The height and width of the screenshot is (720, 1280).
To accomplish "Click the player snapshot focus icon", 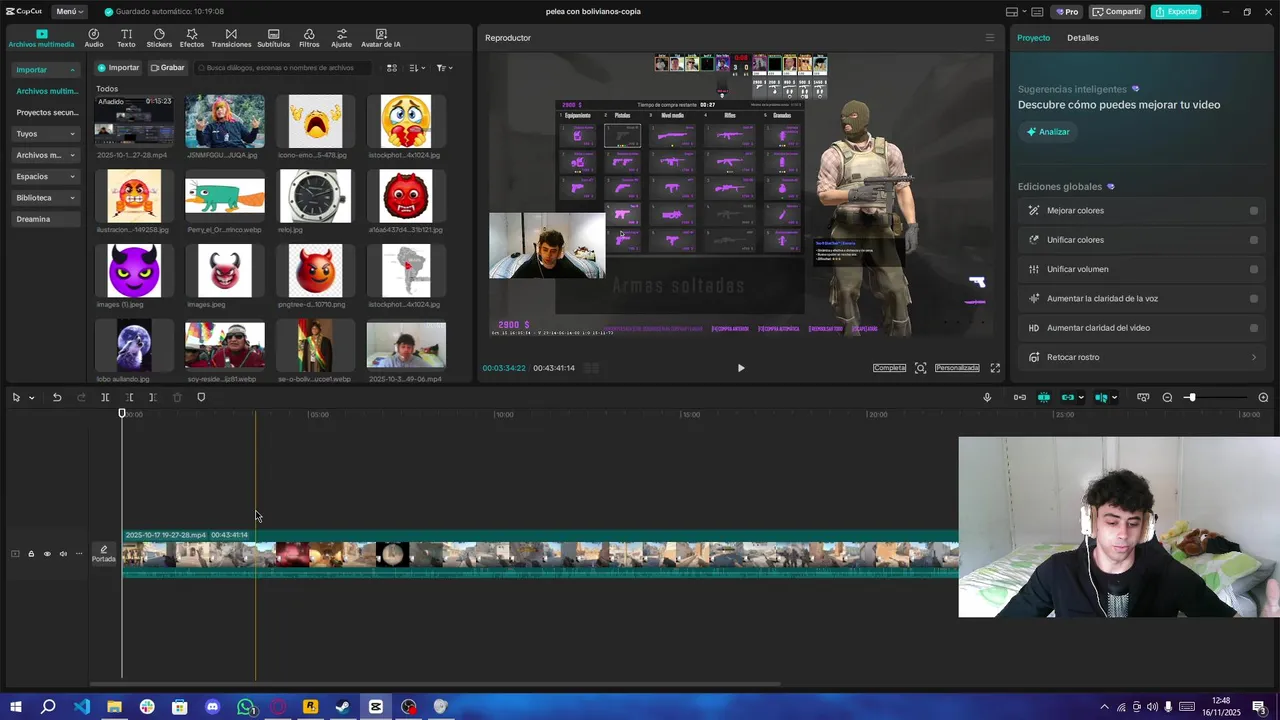I will (921, 368).
